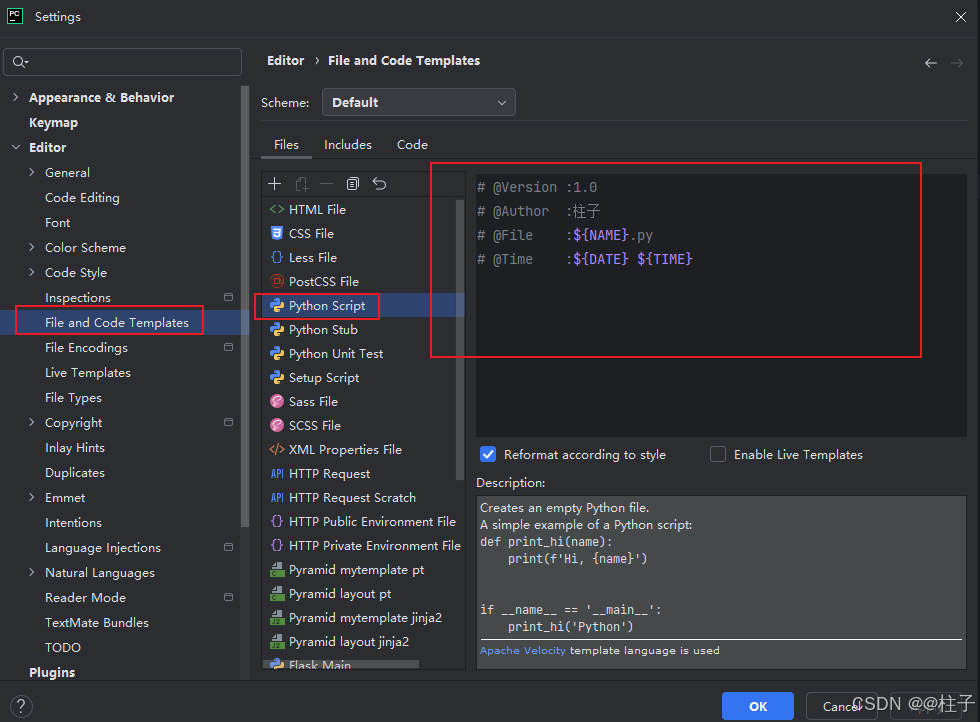
Task: Open Keymap settings
Action: [x=53, y=123]
